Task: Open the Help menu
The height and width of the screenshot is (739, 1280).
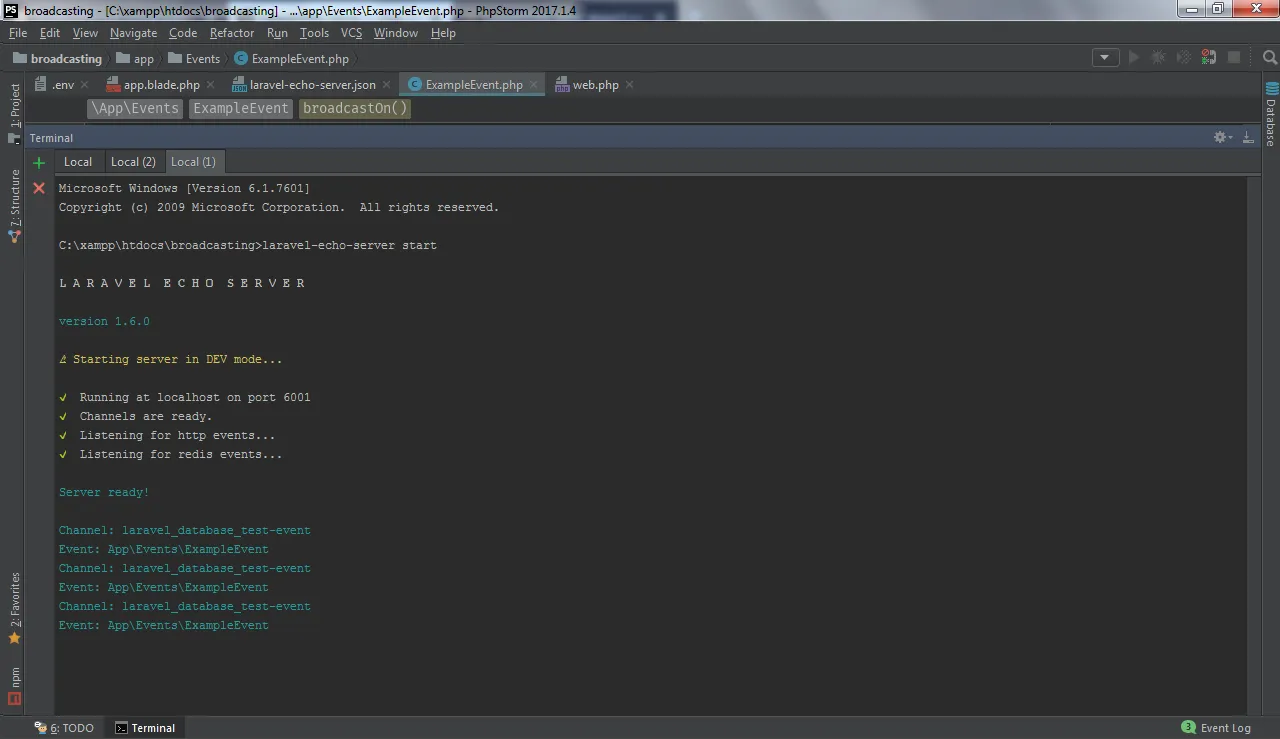Action: [x=443, y=33]
